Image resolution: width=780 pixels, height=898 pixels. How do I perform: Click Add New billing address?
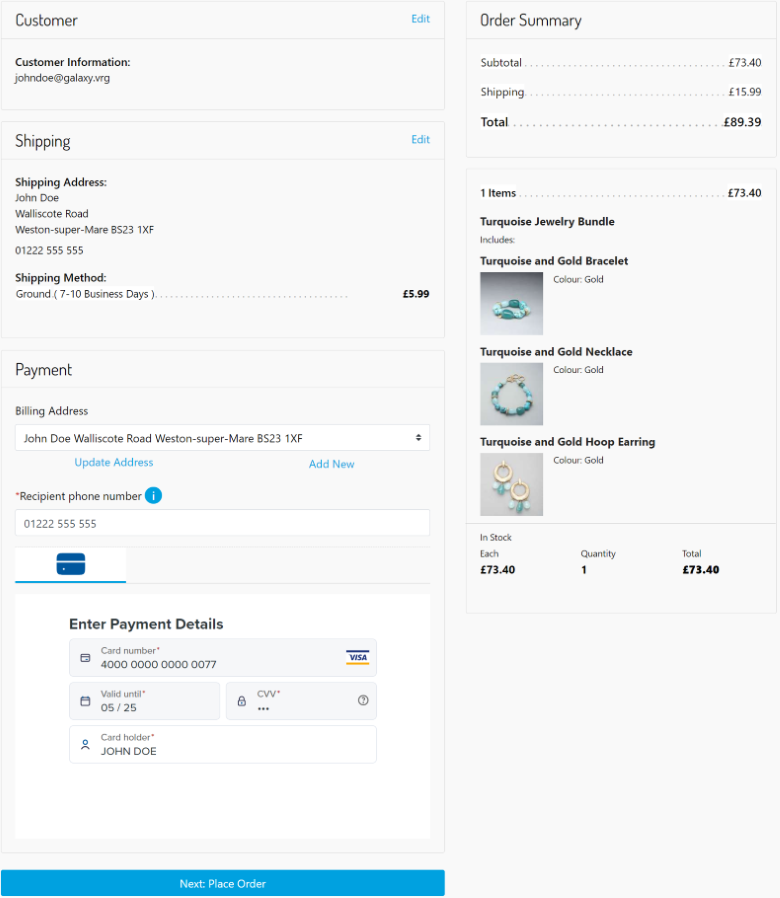pos(331,464)
